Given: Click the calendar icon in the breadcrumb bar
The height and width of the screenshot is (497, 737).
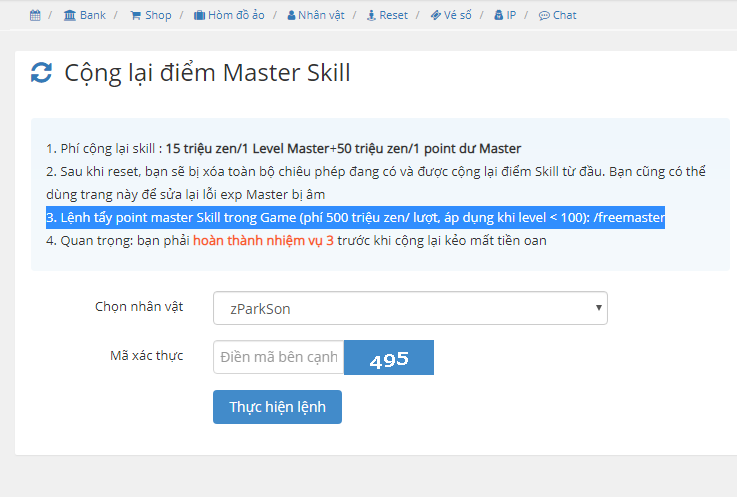Looking at the screenshot, I should (35, 15).
